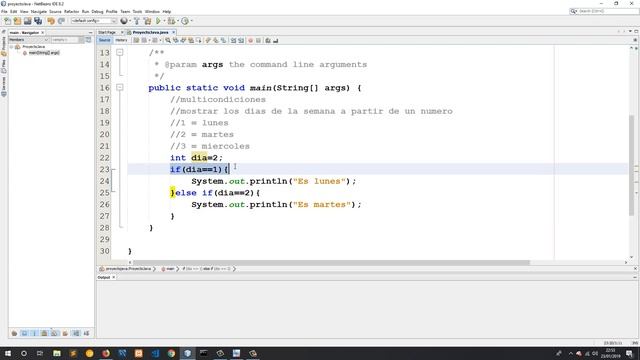Shift Line Left in editor toolbar
This screenshot has height=360, width=640.
click(233, 40)
